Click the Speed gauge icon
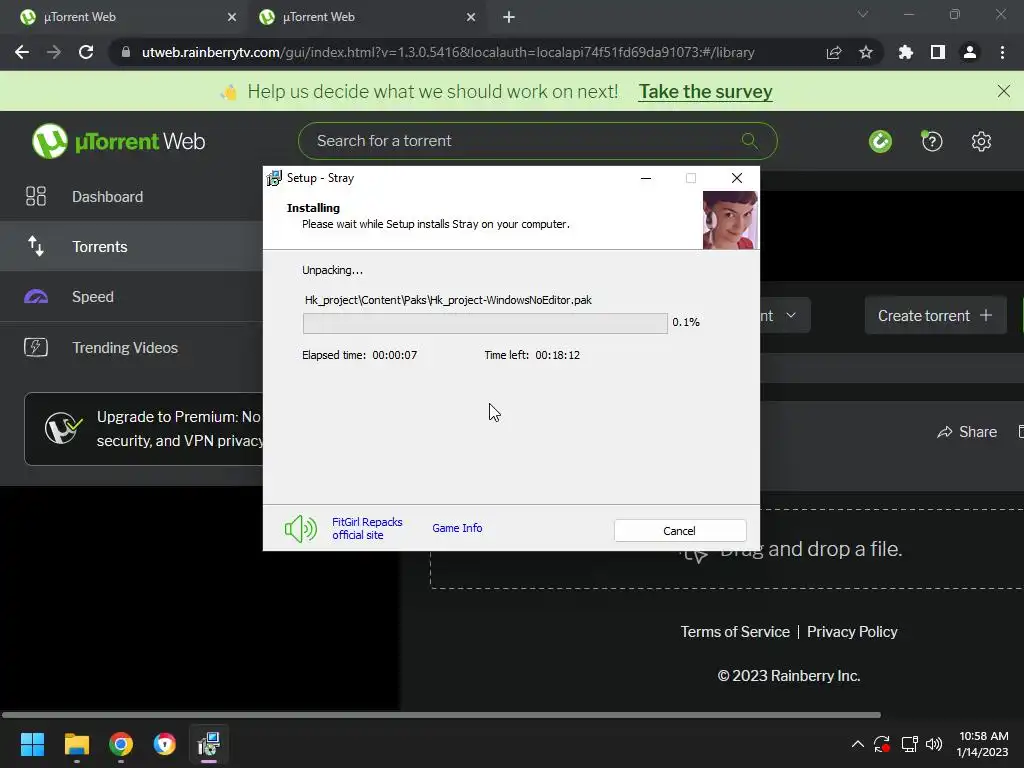The width and height of the screenshot is (1024, 768). coord(36,296)
